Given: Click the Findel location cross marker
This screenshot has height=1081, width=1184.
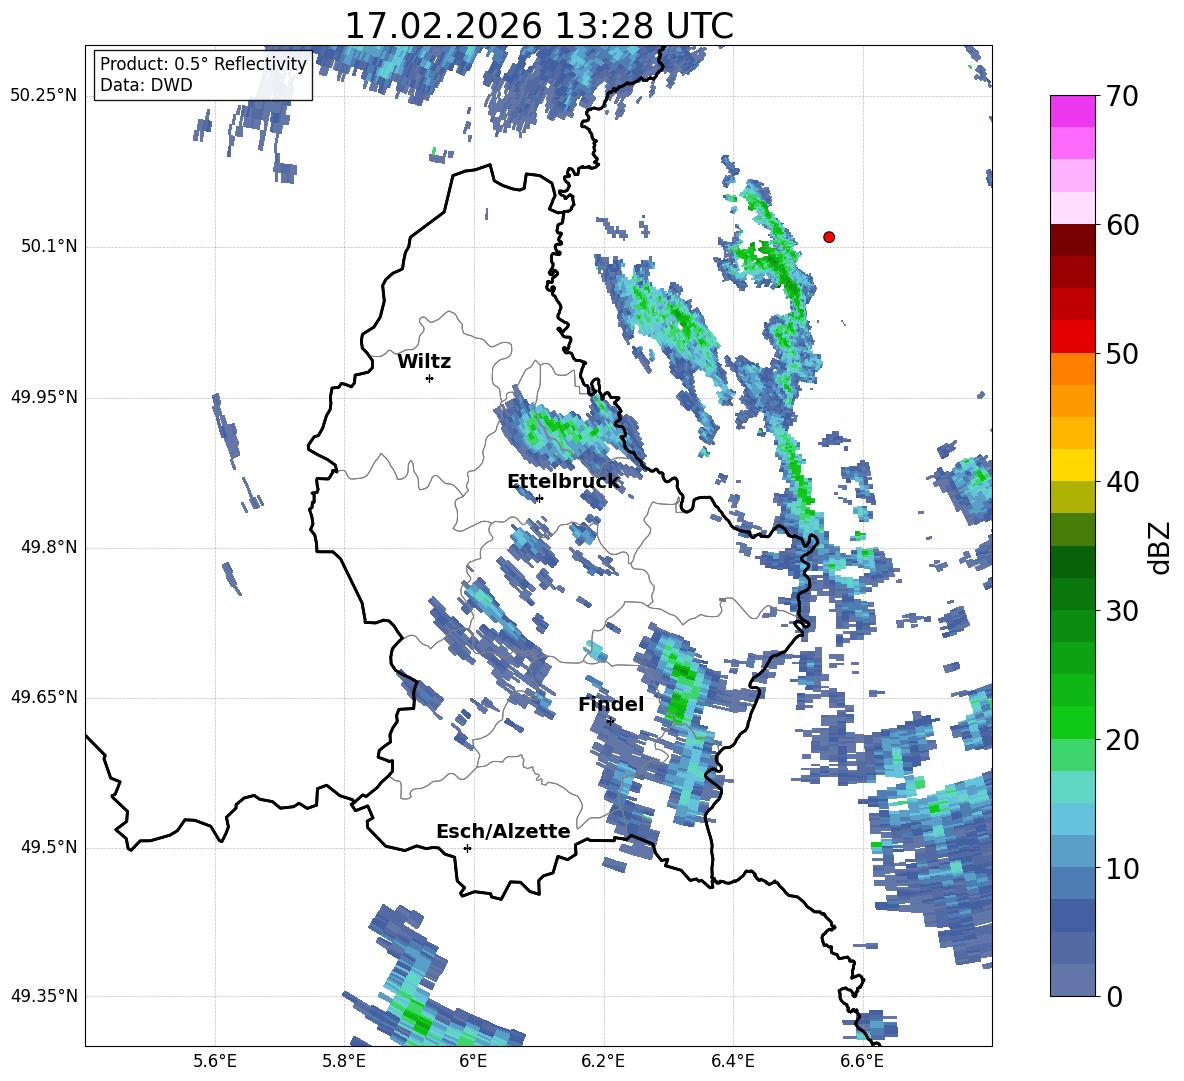Looking at the screenshot, I should (x=611, y=721).
